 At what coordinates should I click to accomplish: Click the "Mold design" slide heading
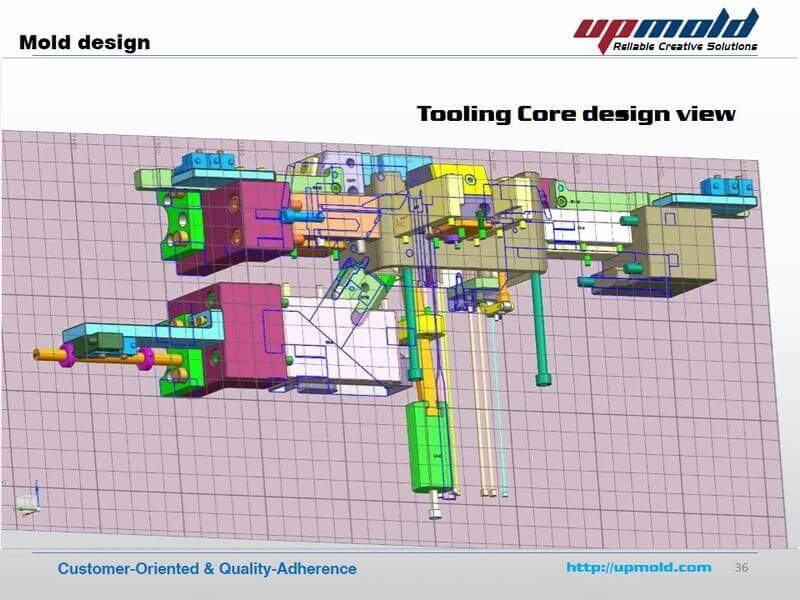tap(84, 42)
